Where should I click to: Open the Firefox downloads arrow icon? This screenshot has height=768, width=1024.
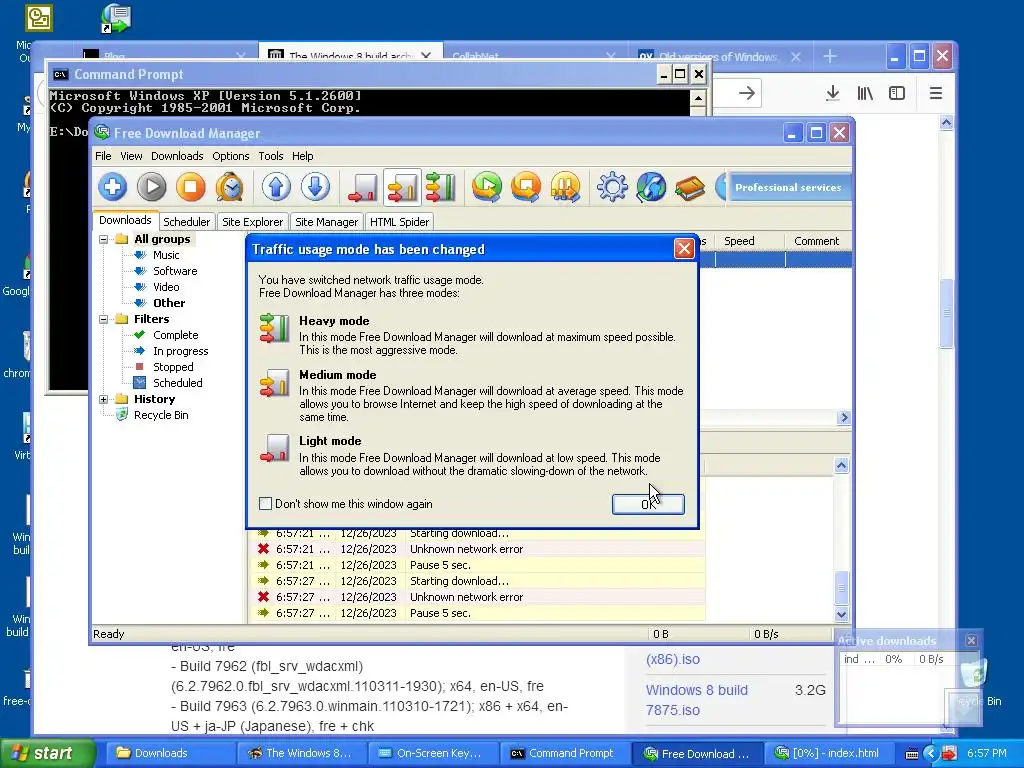tap(832, 93)
